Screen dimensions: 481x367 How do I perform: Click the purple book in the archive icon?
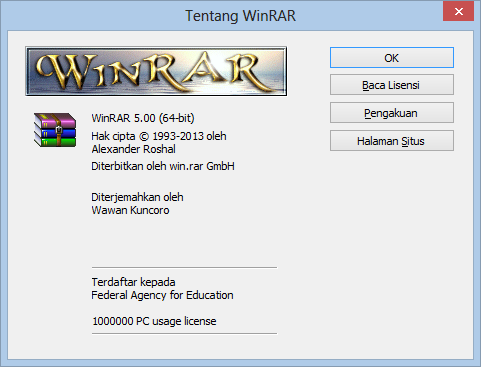[55, 119]
